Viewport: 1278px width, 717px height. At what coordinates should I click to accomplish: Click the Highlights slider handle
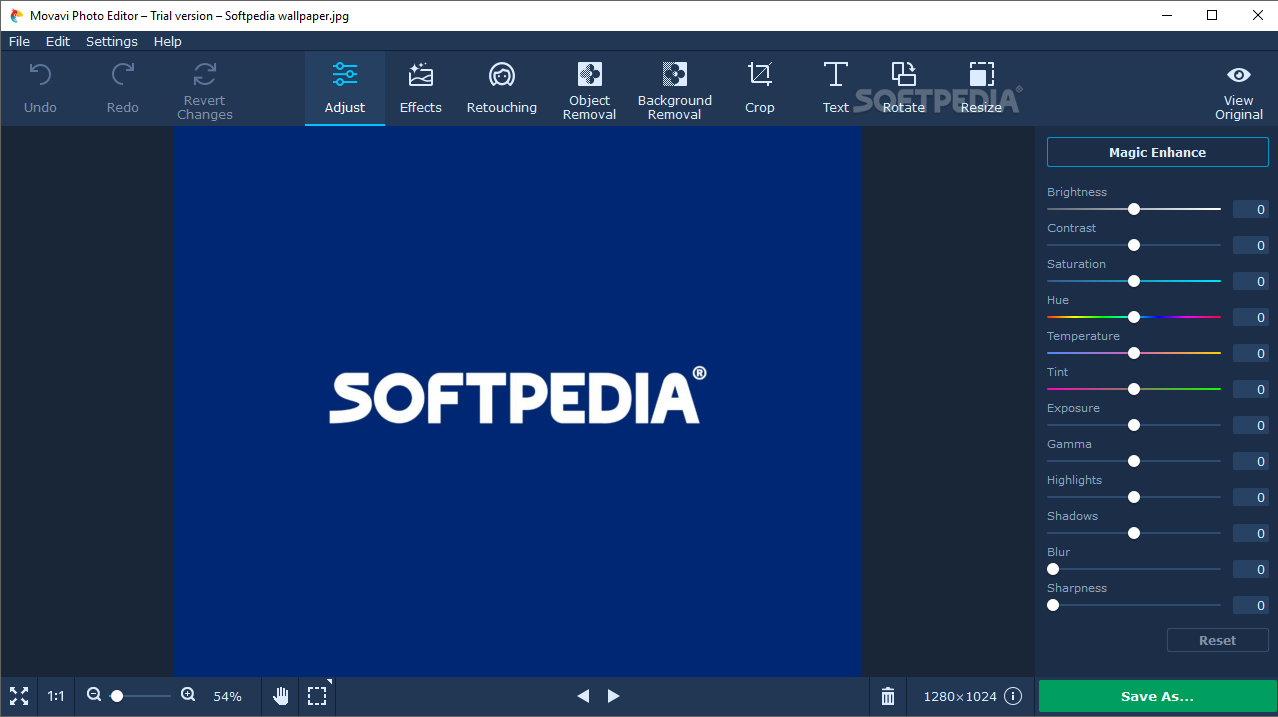click(1134, 497)
